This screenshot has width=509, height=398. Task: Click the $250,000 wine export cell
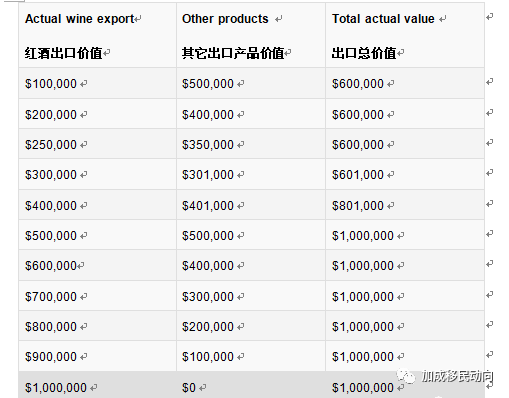click(x=97, y=144)
